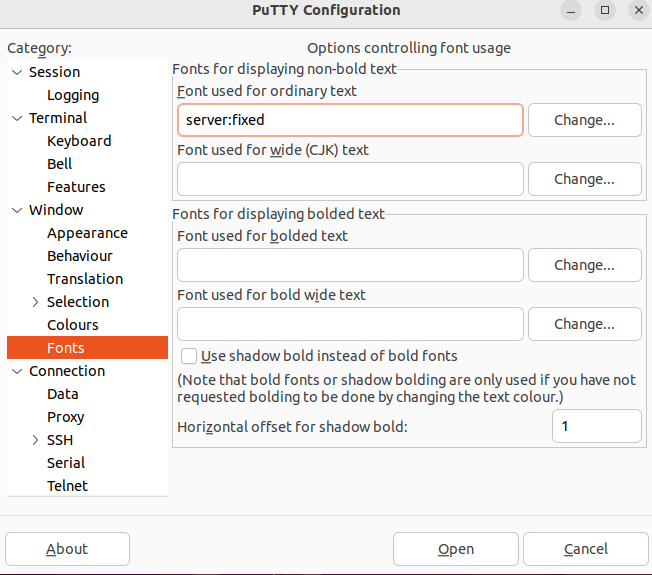
Task: Expand the SSH subcategory
Action: (x=36, y=440)
